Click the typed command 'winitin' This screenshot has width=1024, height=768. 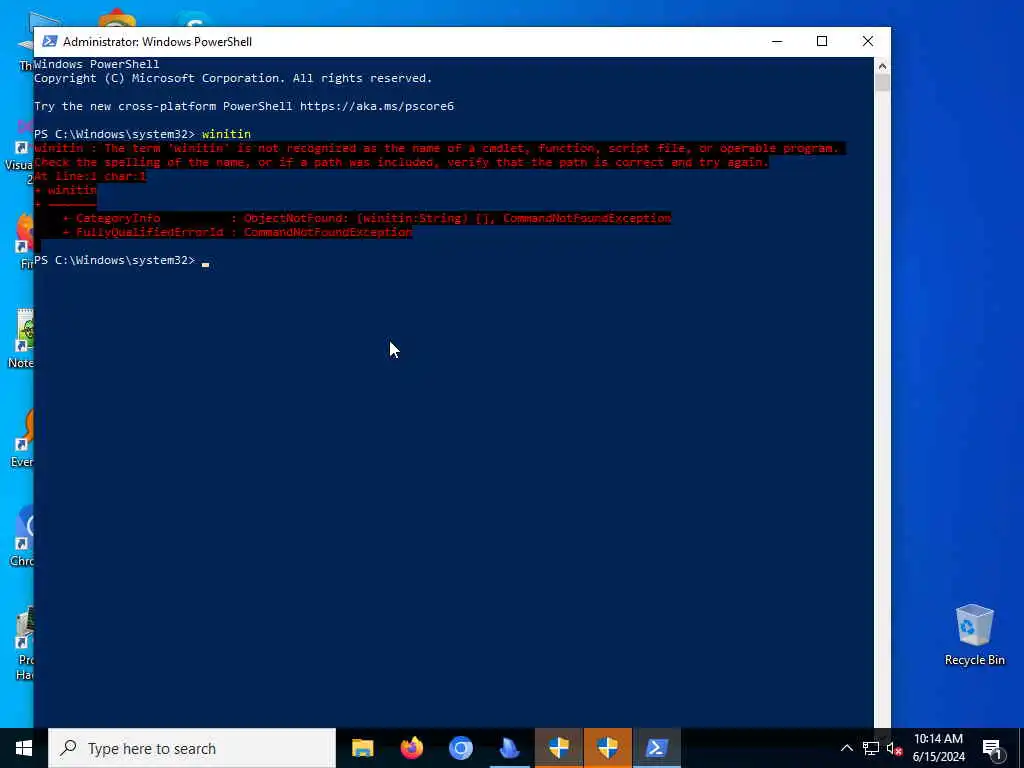tap(226, 134)
